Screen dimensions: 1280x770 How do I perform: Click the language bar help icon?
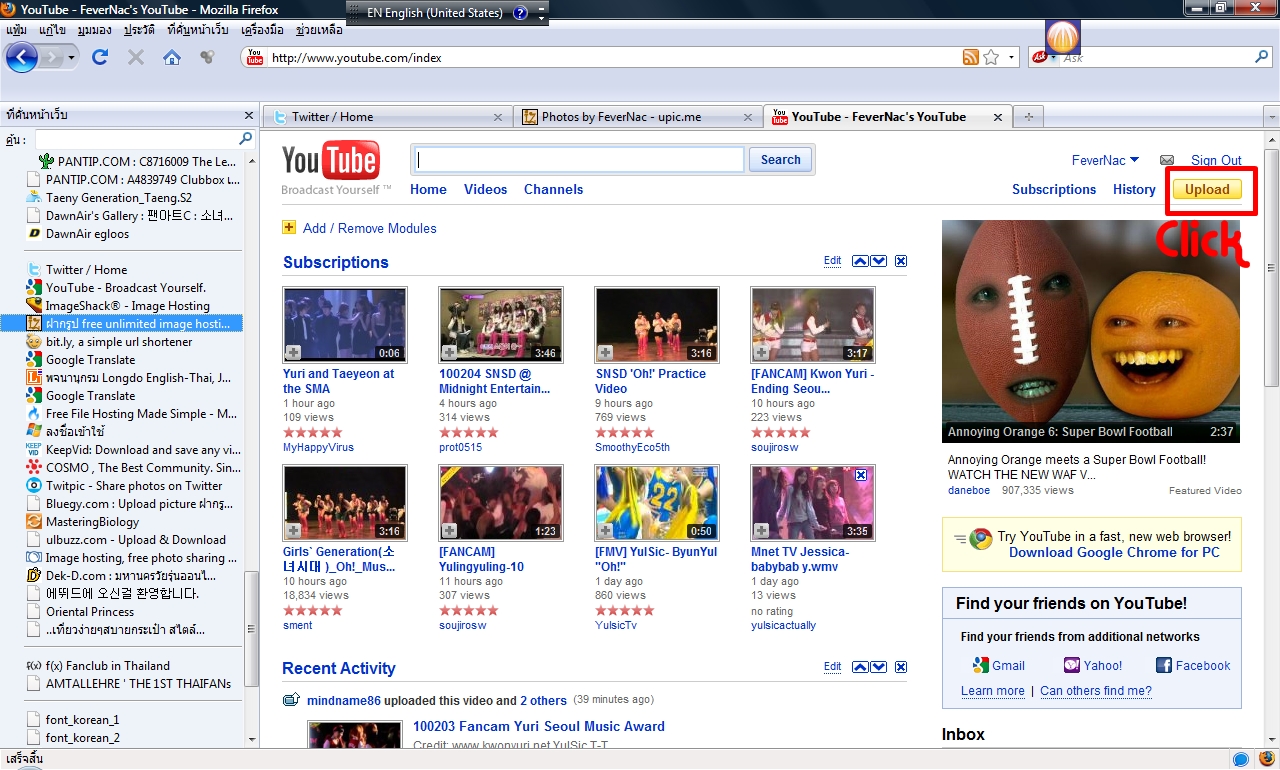coord(520,13)
